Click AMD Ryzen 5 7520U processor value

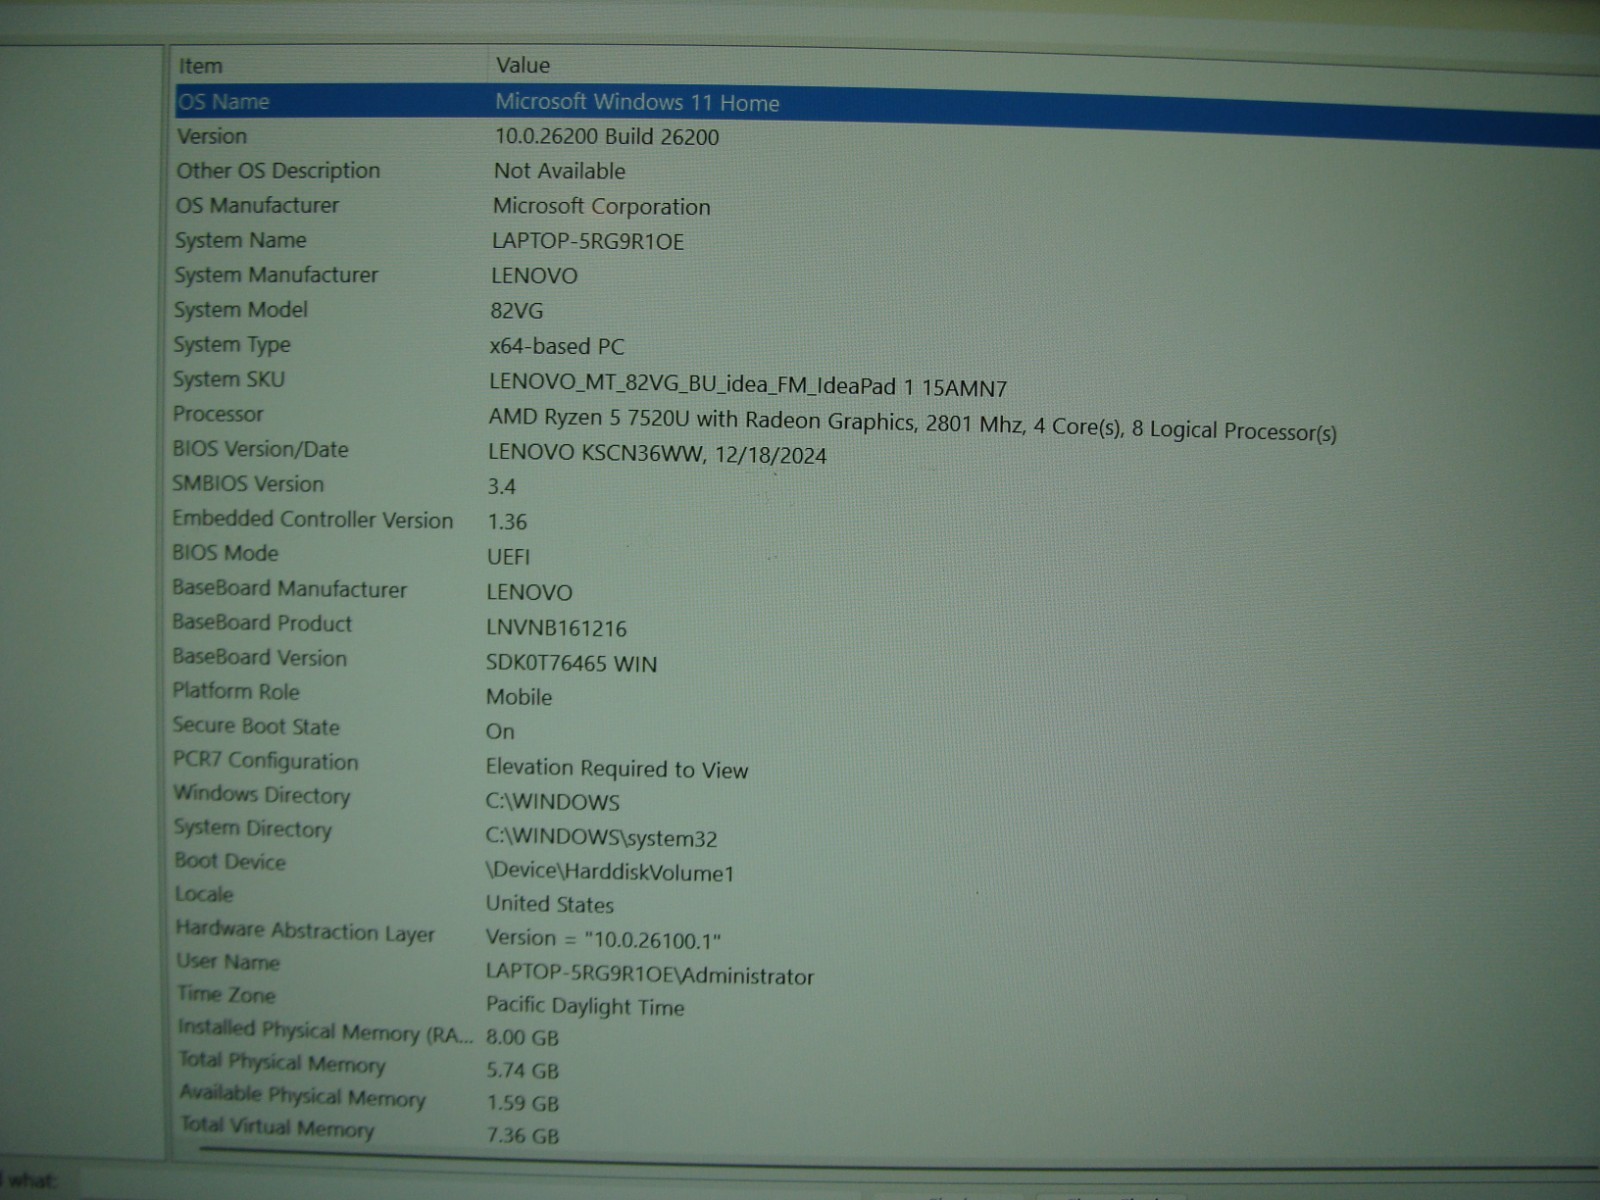(912, 425)
